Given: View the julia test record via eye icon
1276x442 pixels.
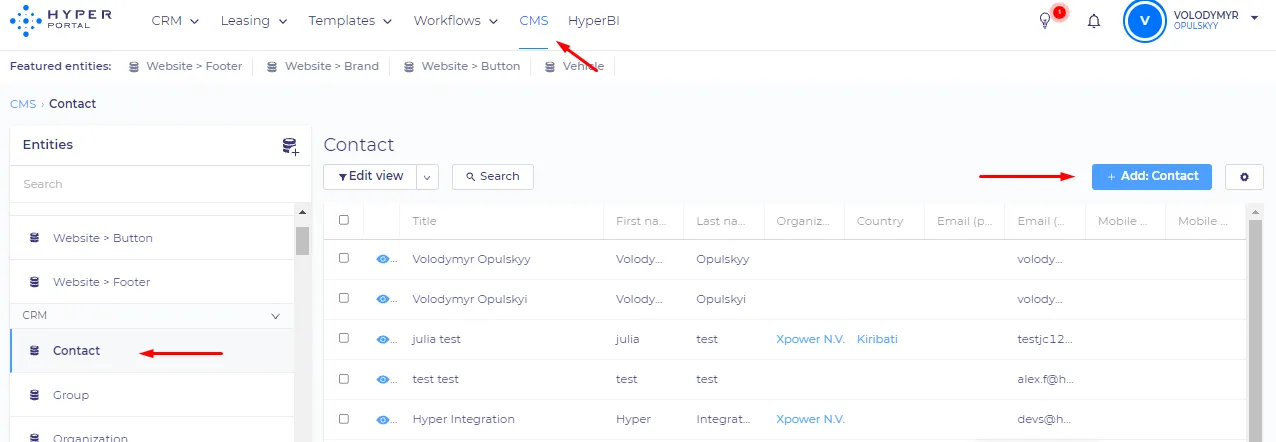Looking at the screenshot, I should pyautogui.click(x=382, y=339).
